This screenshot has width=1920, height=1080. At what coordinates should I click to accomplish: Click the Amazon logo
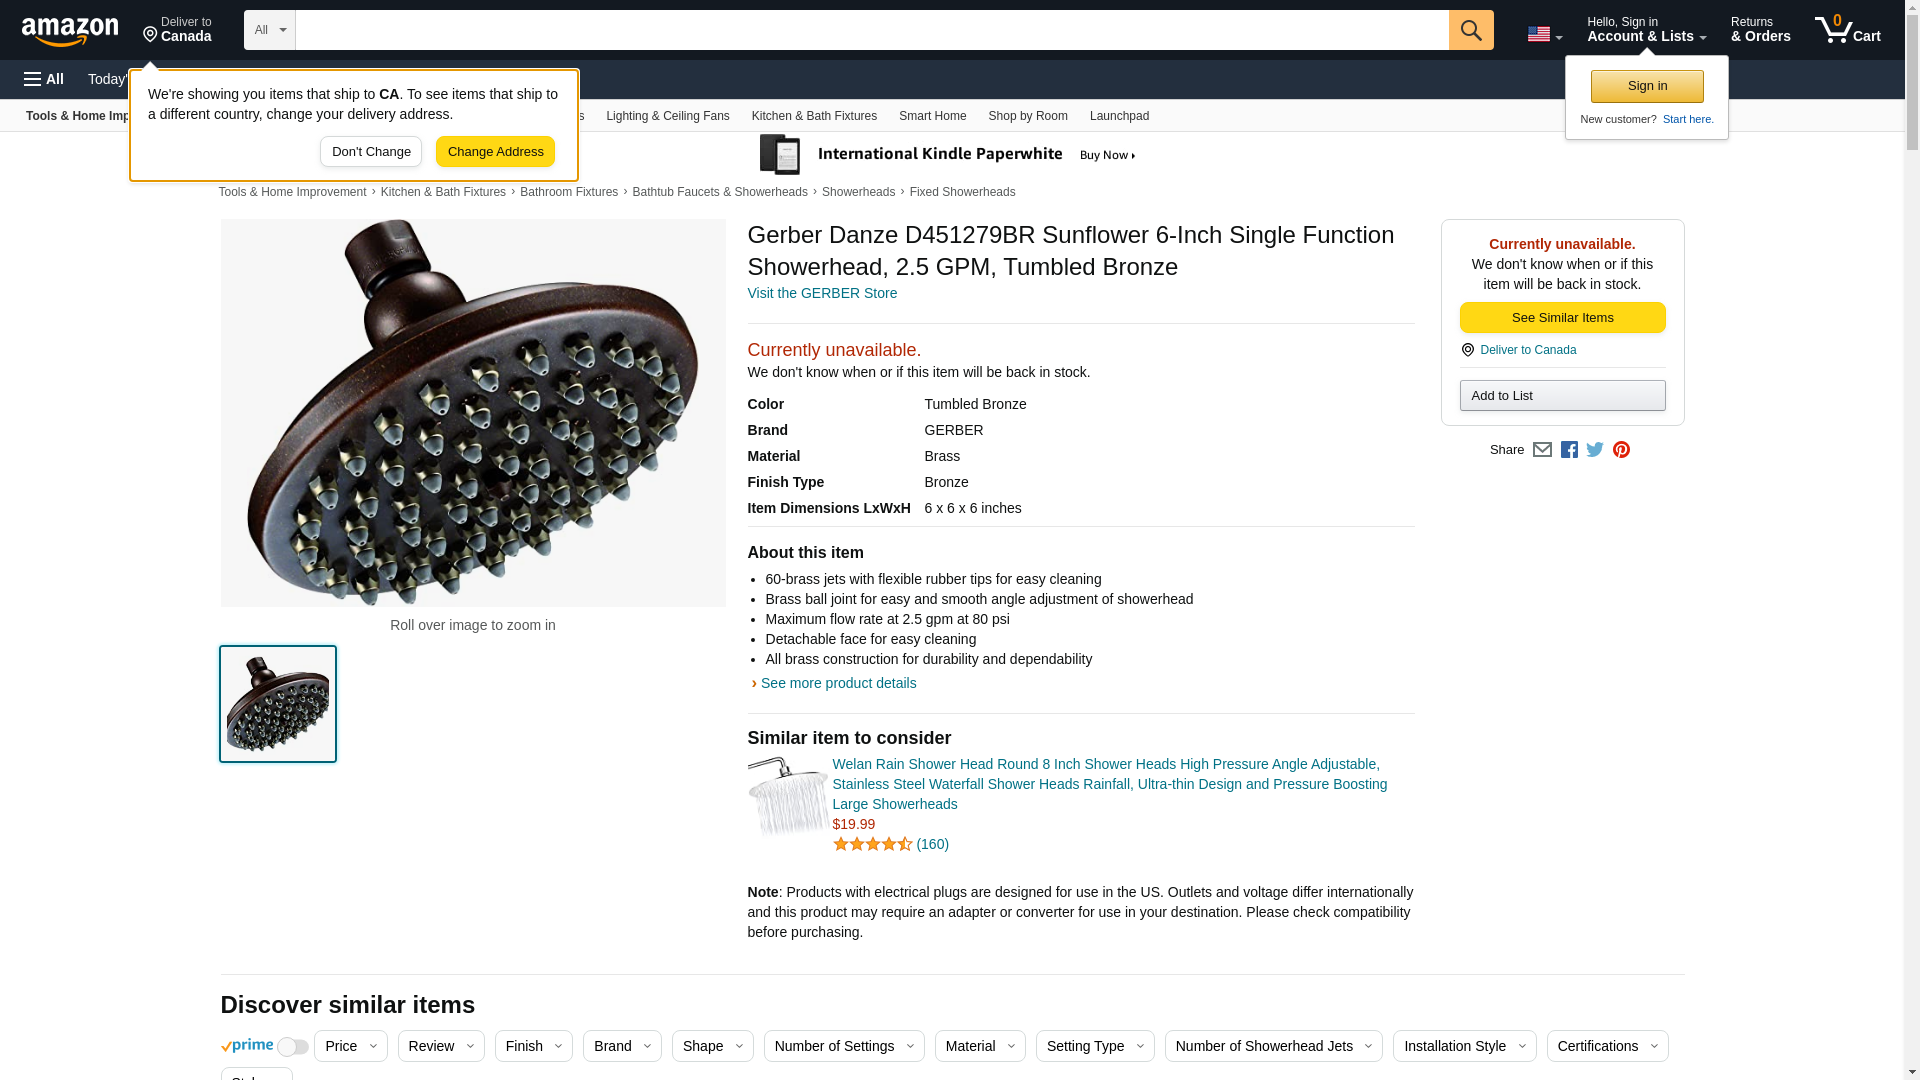pyautogui.click(x=70, y=31)
